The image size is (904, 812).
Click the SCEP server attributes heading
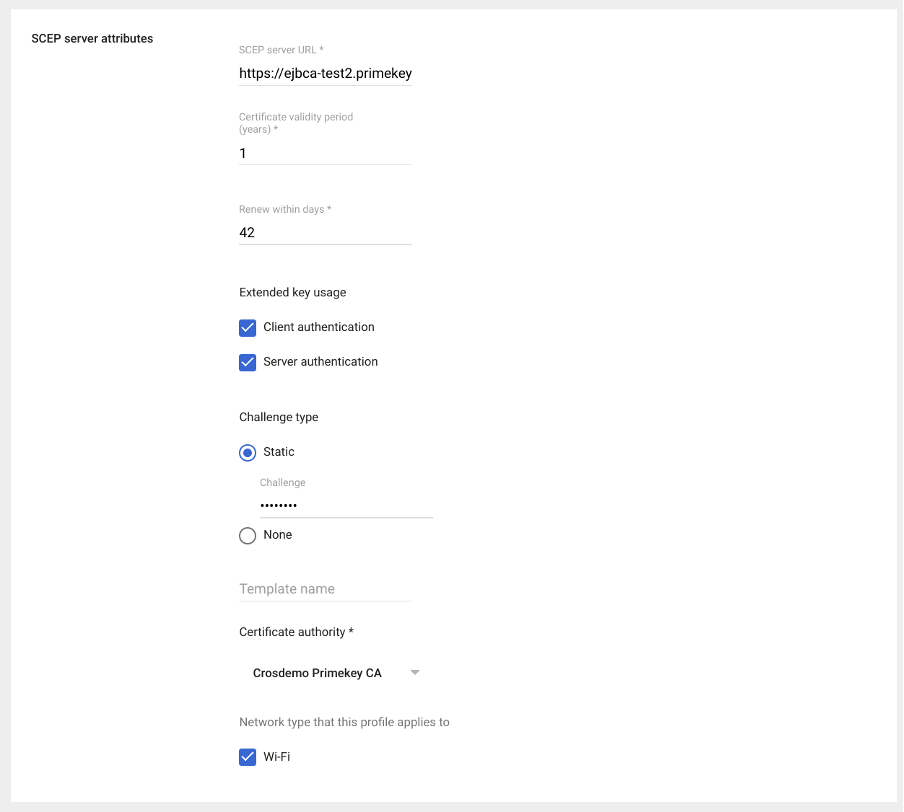pos(92,39)
